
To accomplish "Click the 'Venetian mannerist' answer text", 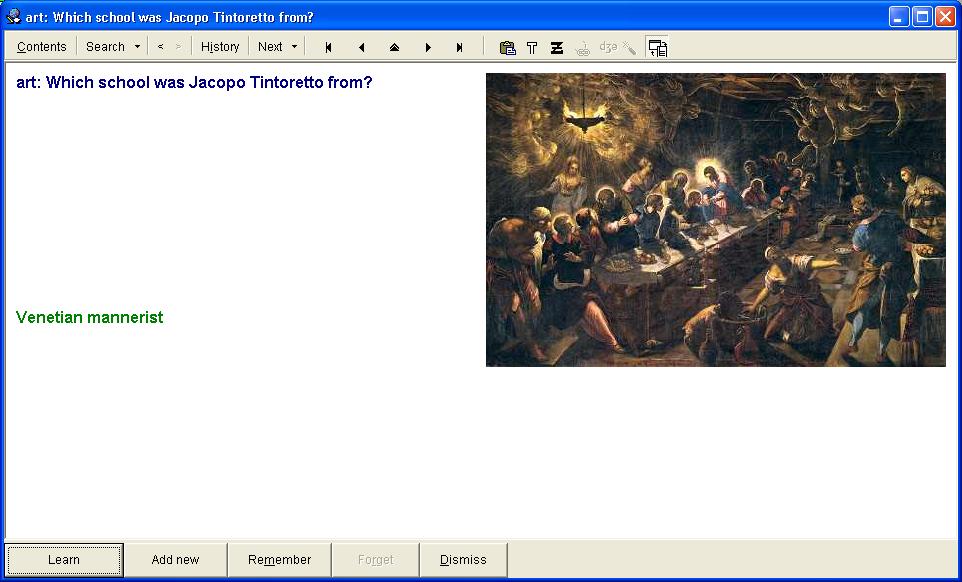I will point(90,317).
